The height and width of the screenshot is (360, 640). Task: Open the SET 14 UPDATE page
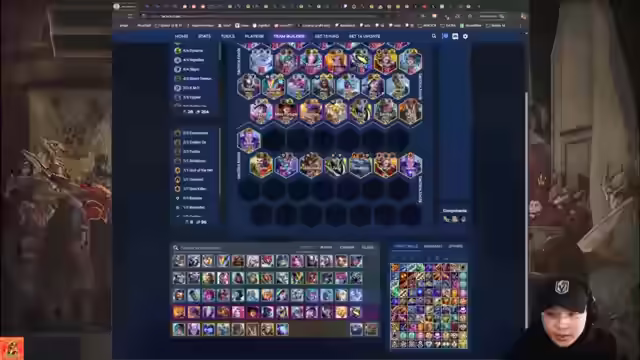(364, 36)
